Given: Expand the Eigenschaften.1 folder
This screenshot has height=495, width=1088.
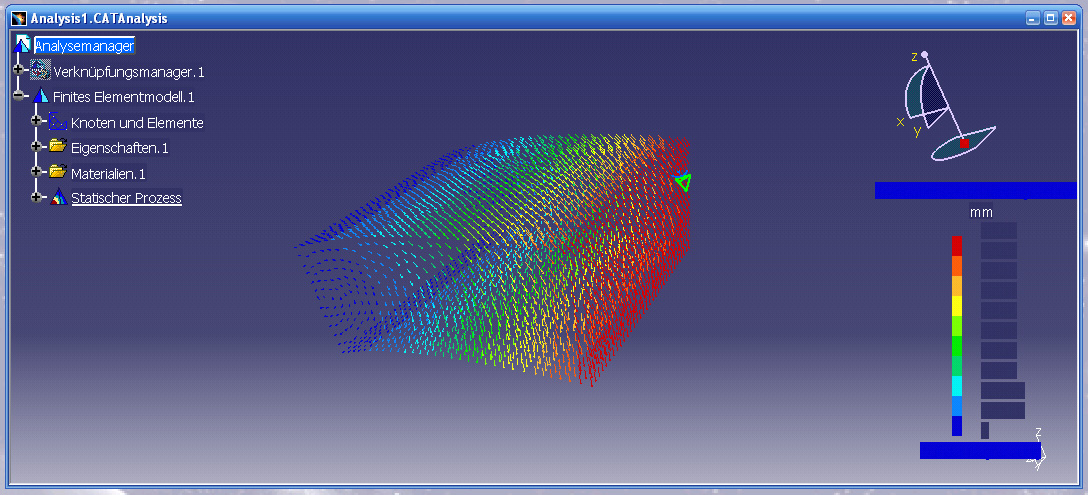Looking at the screenshot, I should coord(37,146).
